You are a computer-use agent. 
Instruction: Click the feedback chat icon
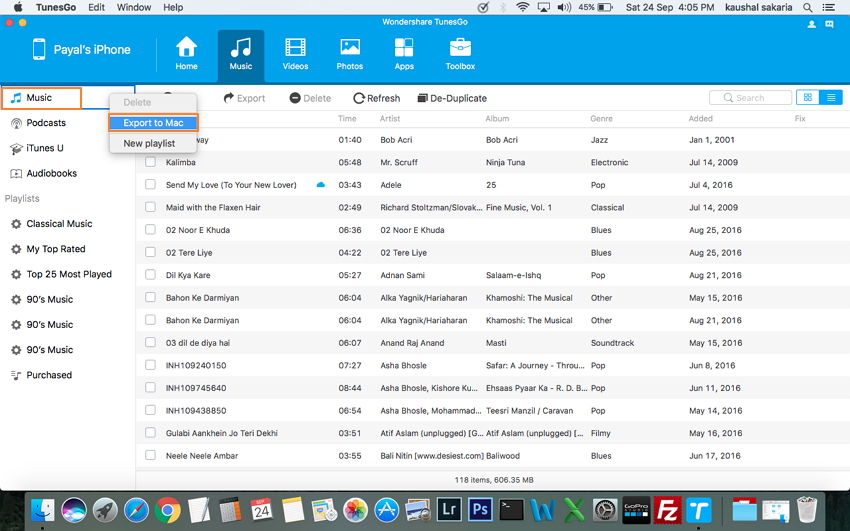click(x=829, y=24)
